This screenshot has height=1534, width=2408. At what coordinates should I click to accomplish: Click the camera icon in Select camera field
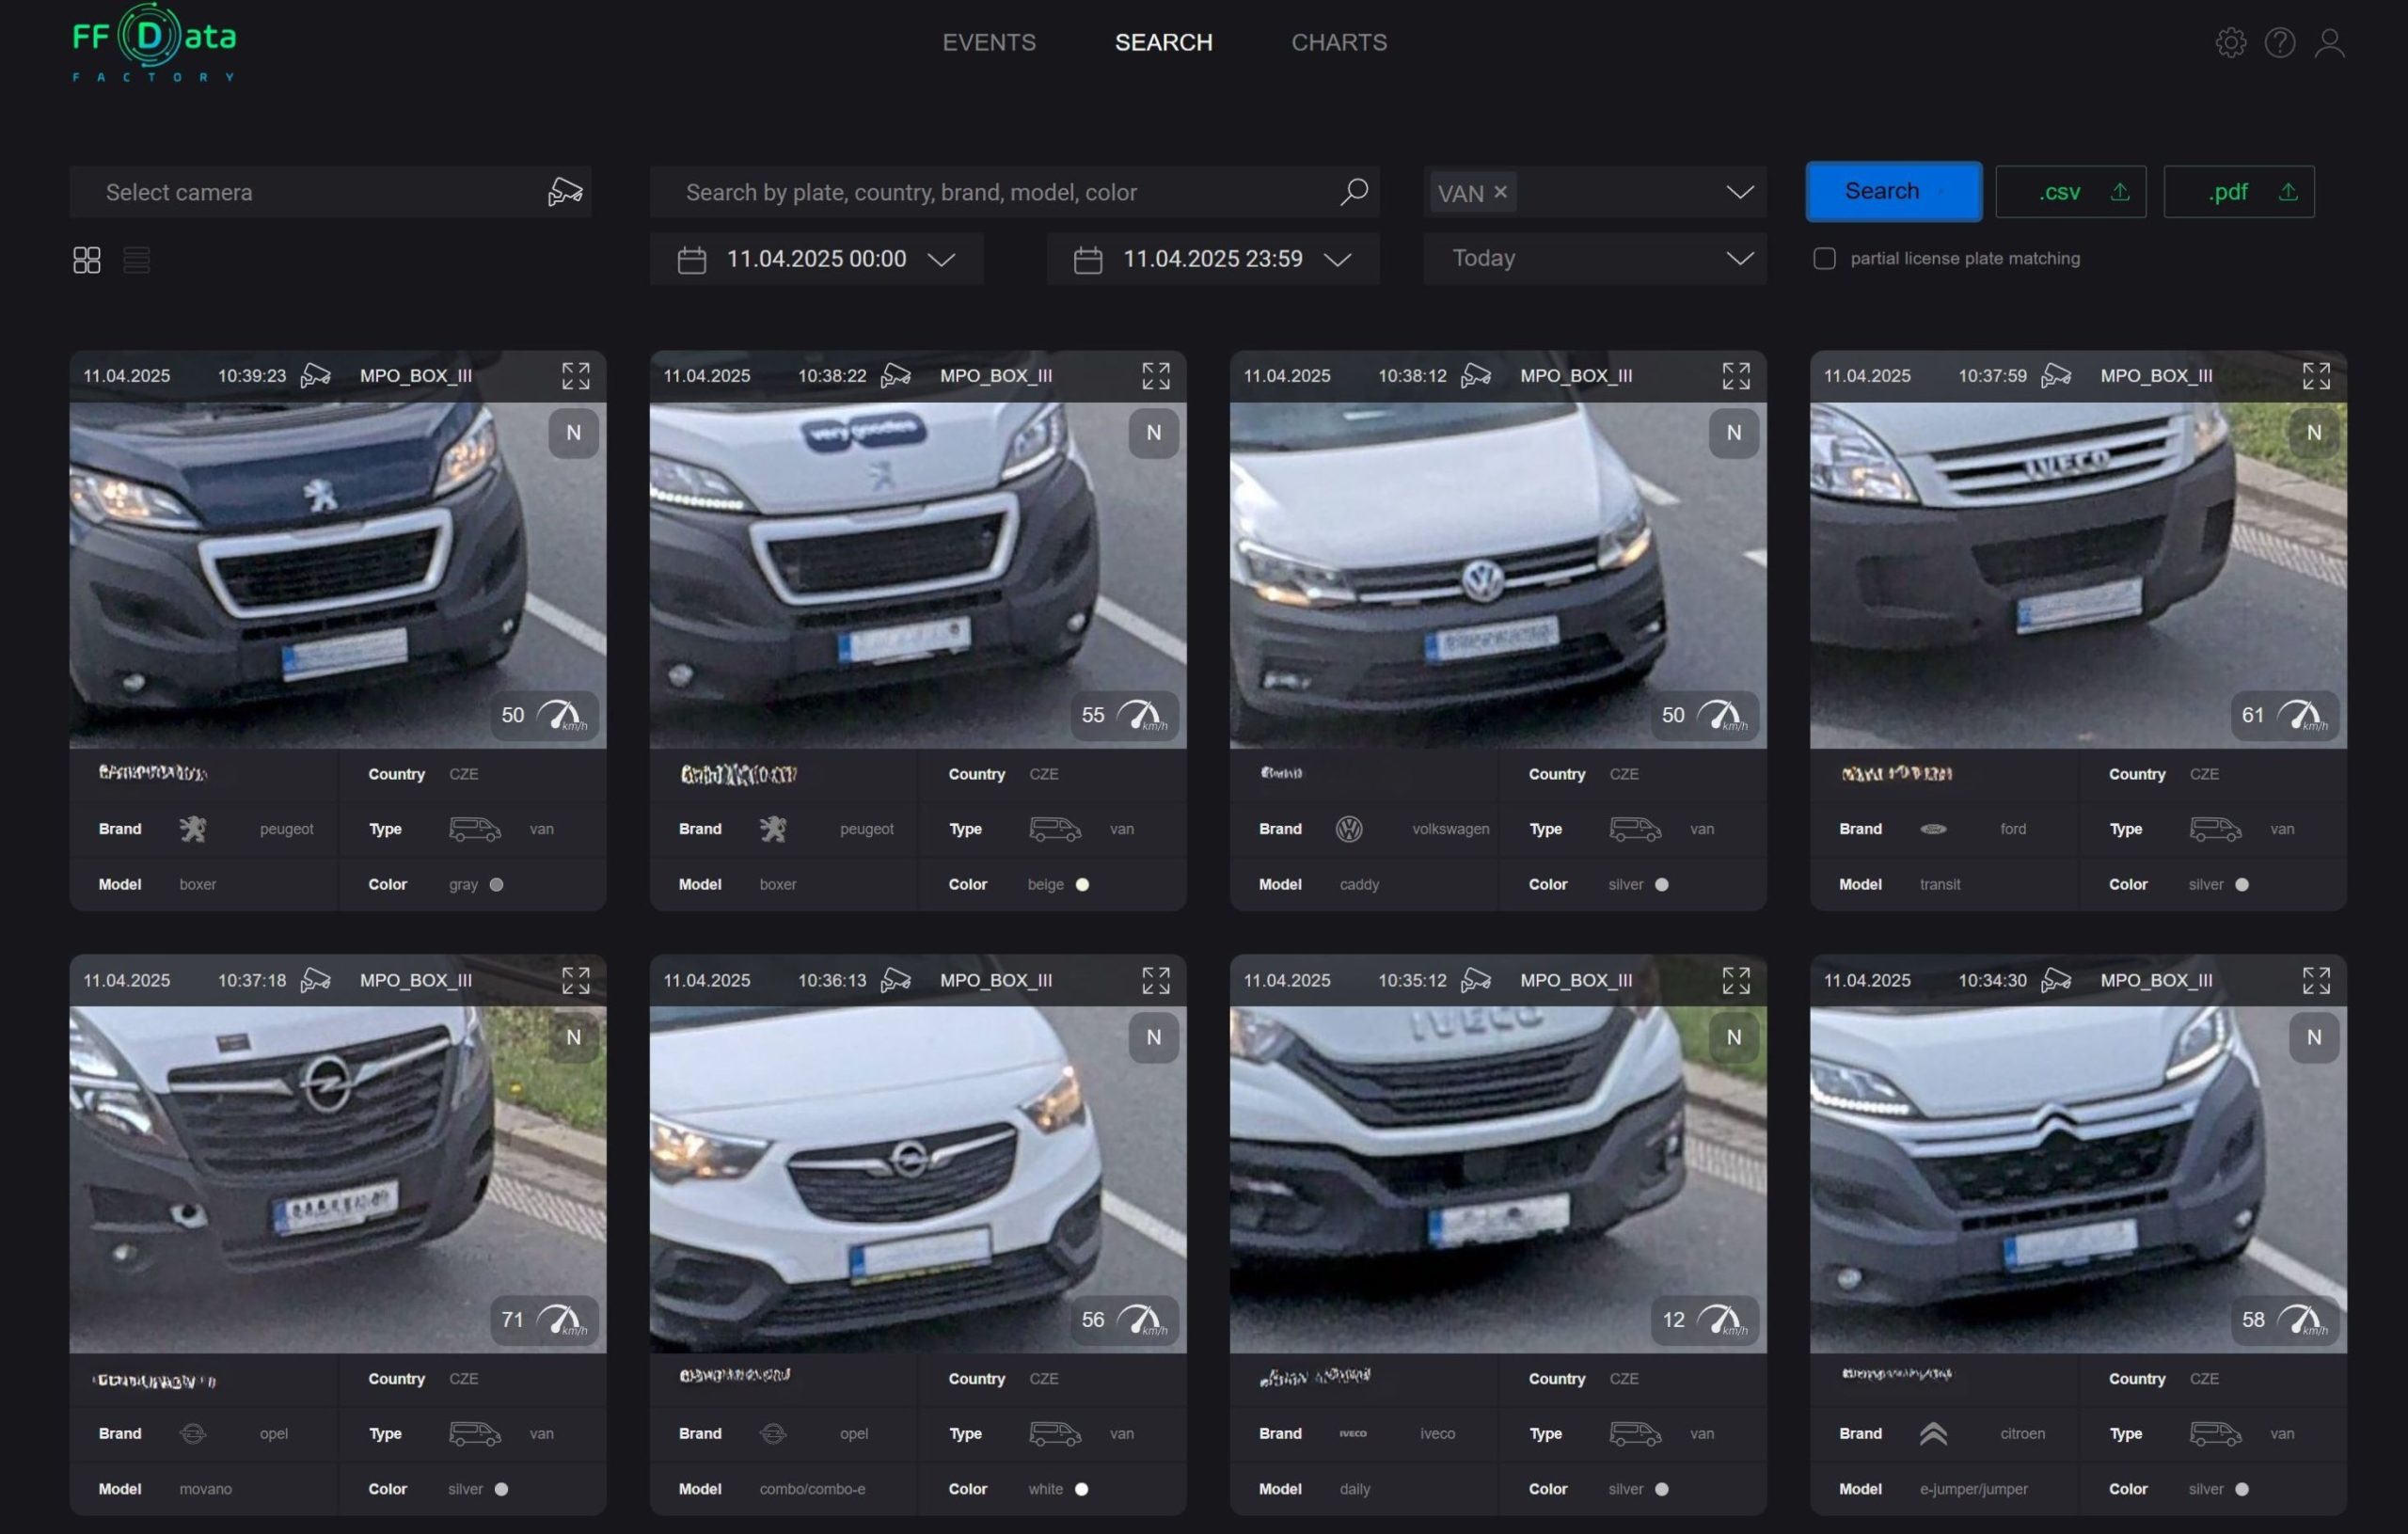pos(565,192)
